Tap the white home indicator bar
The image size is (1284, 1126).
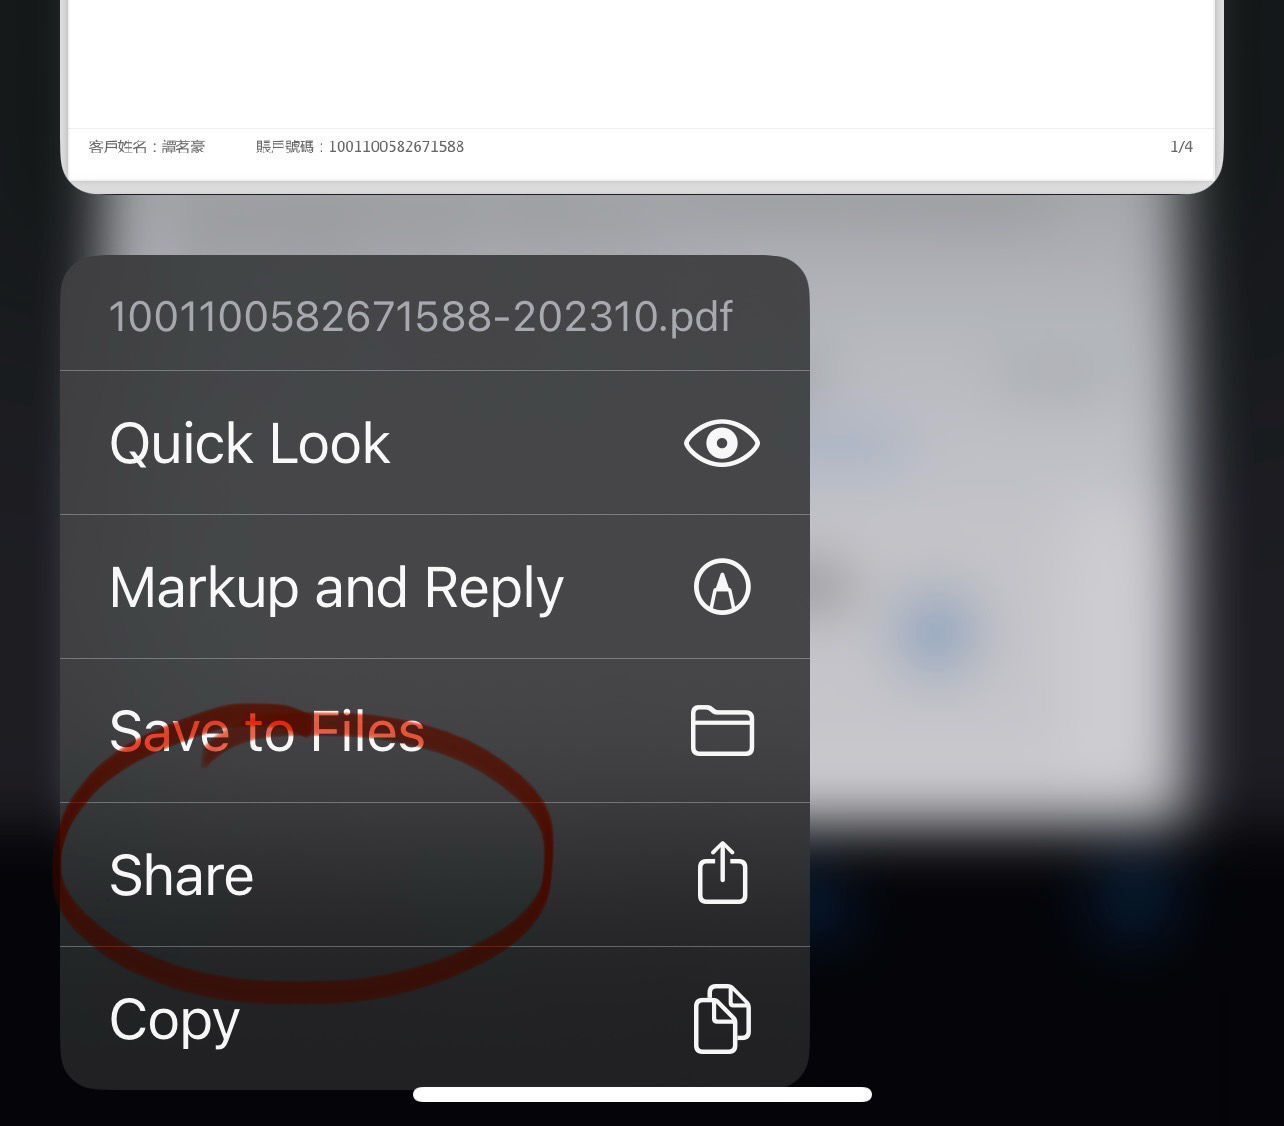click(642, 1094)
